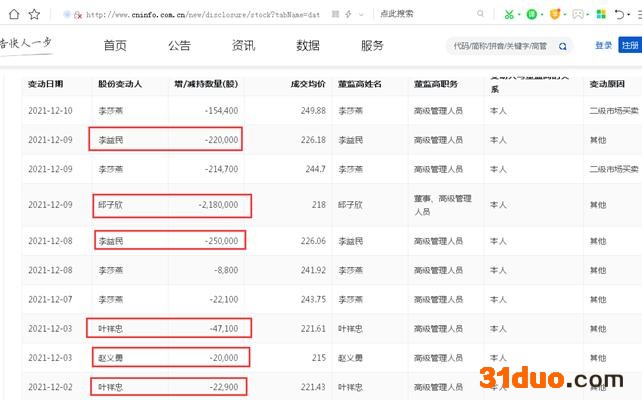Open the 首页 navigation tab
Screen dimensions: 642x400
(x=115, y=45)
